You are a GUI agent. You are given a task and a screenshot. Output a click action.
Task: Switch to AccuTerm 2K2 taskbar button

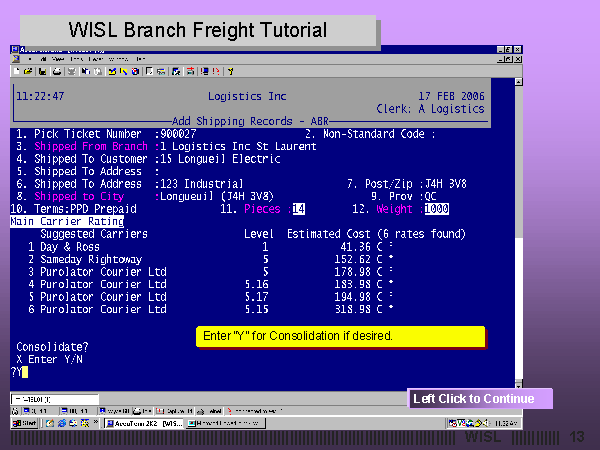(145, 423)
